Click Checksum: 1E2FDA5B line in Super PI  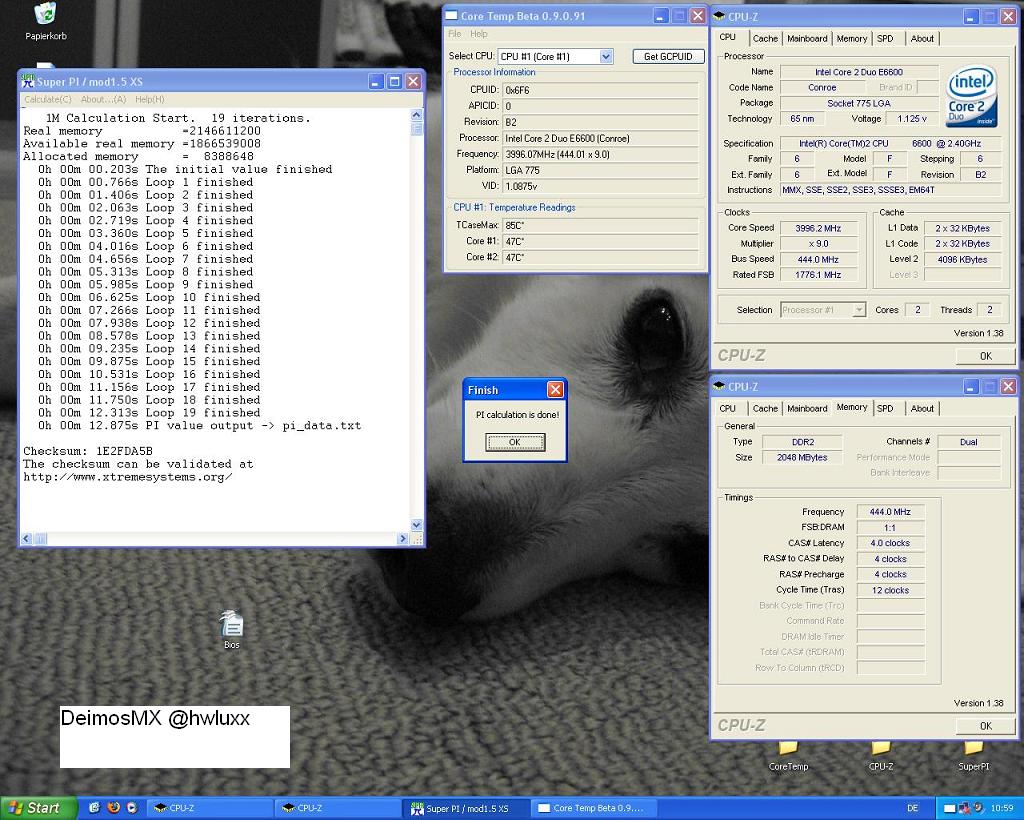88,451
